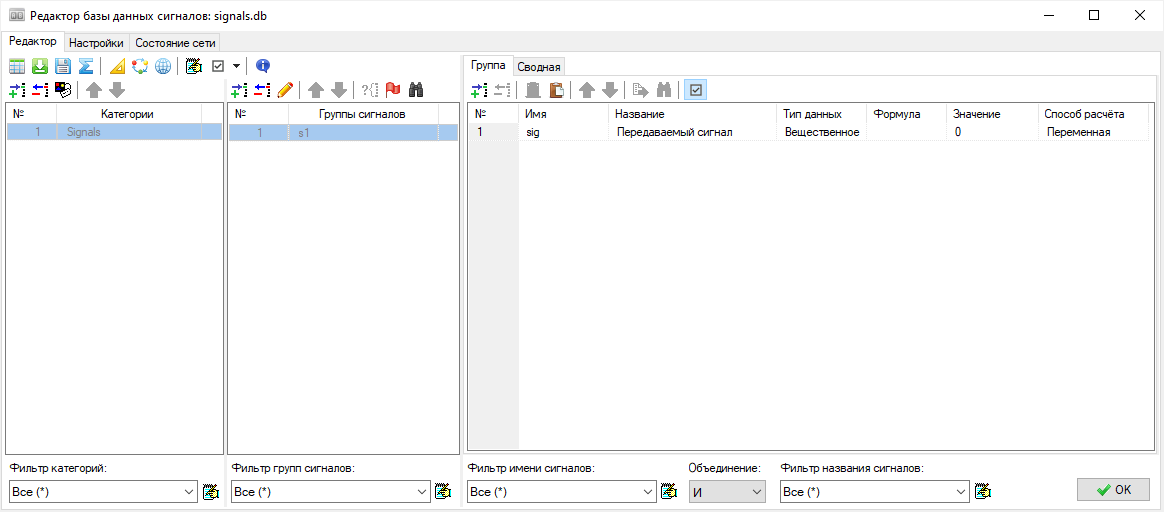Open the Сводная tab
This screenshot has width=1164, height=512.
[x=539, y=67]
